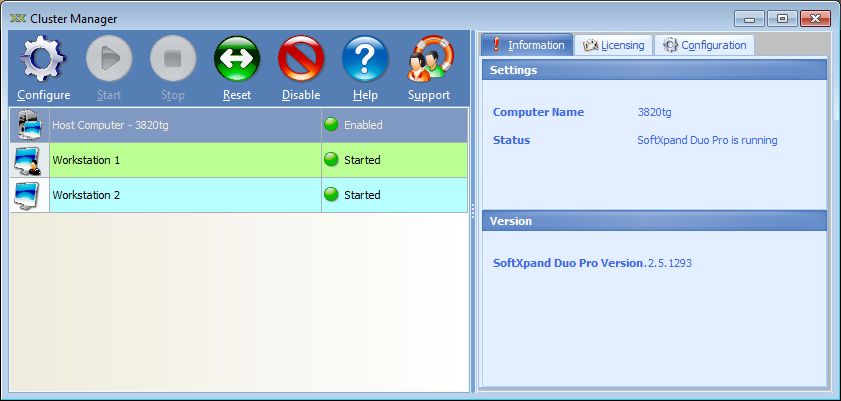Click the Settings section header

coord(654,70)
